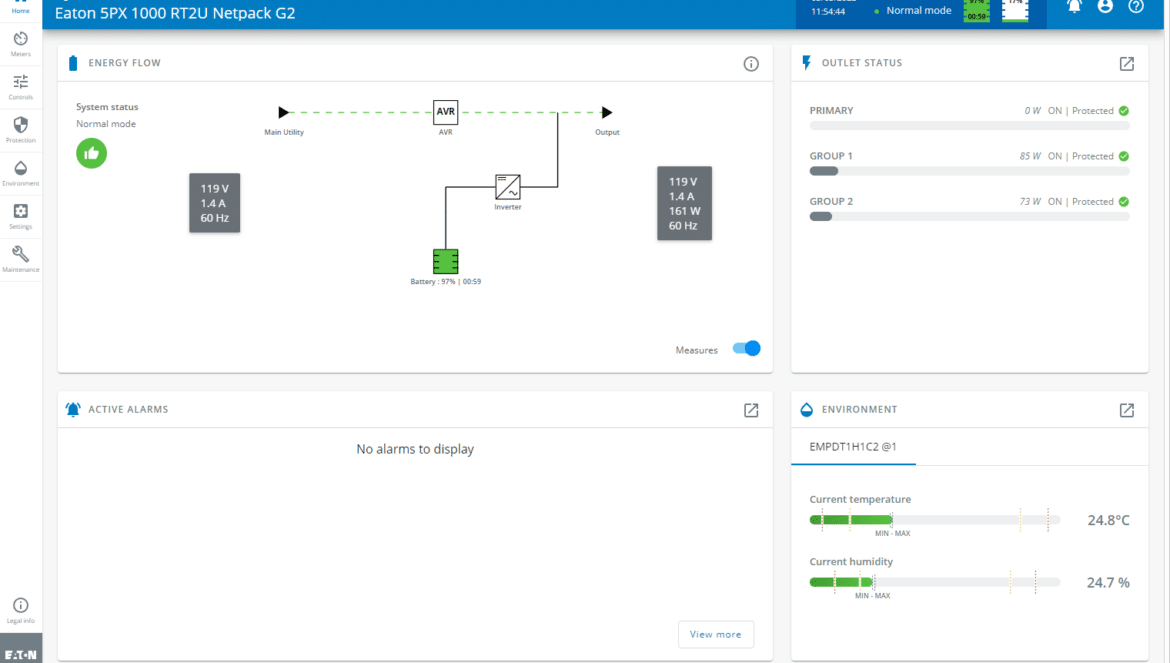The width and height of the screenshot is (1170, 663).
Task: Click the input measures box showing 119 V 60 Hz
Action: click(x=215, y=203)
